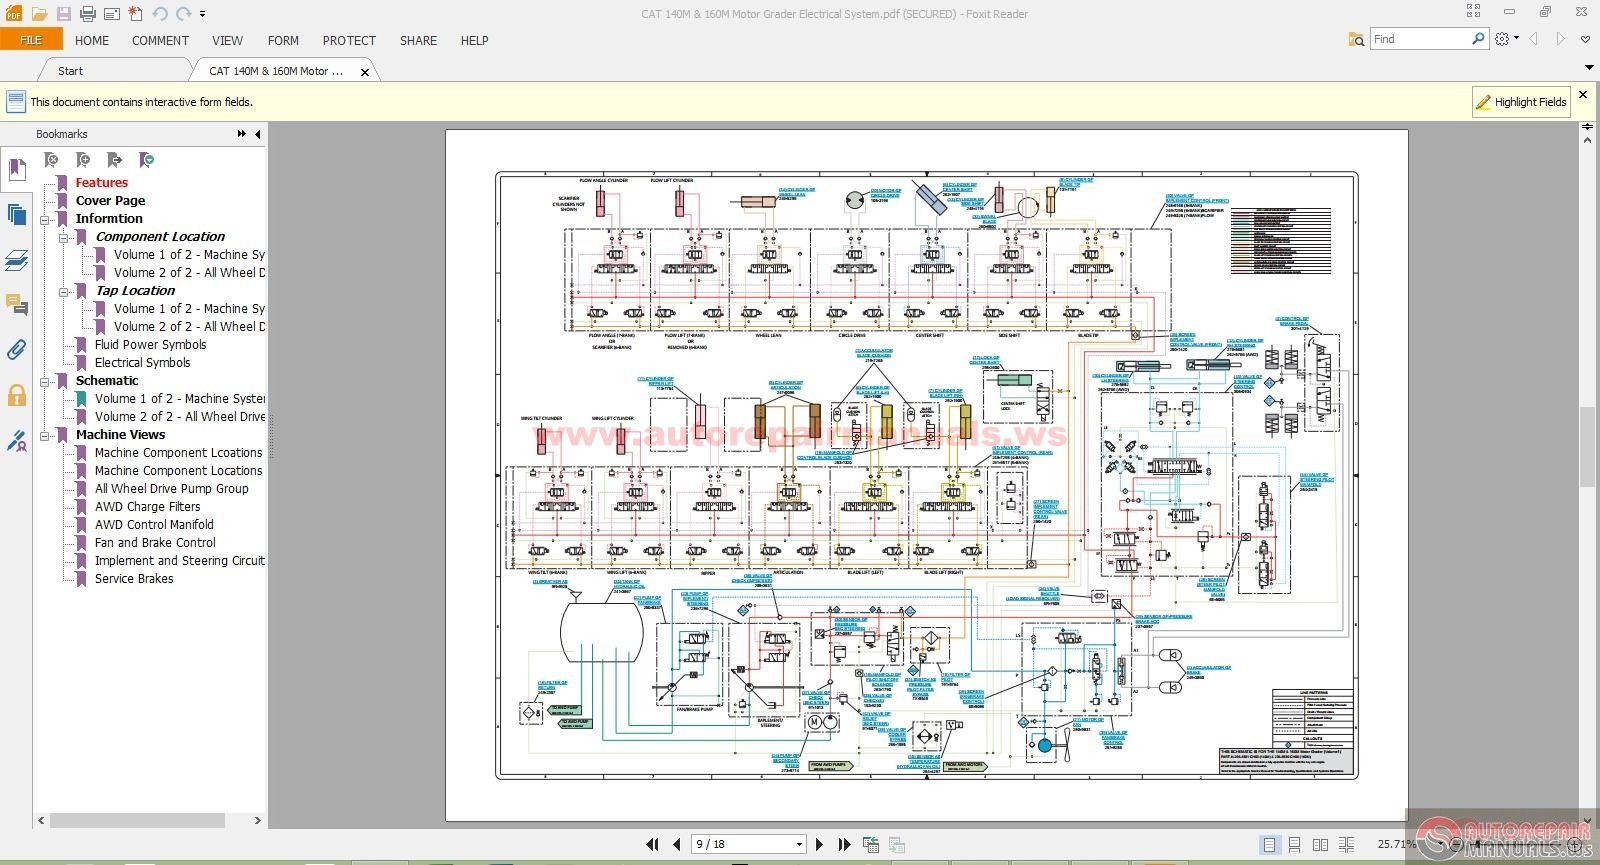This screenshot has height=865, width=1600.
Task: Redo the last action
Action: [183, 14]
